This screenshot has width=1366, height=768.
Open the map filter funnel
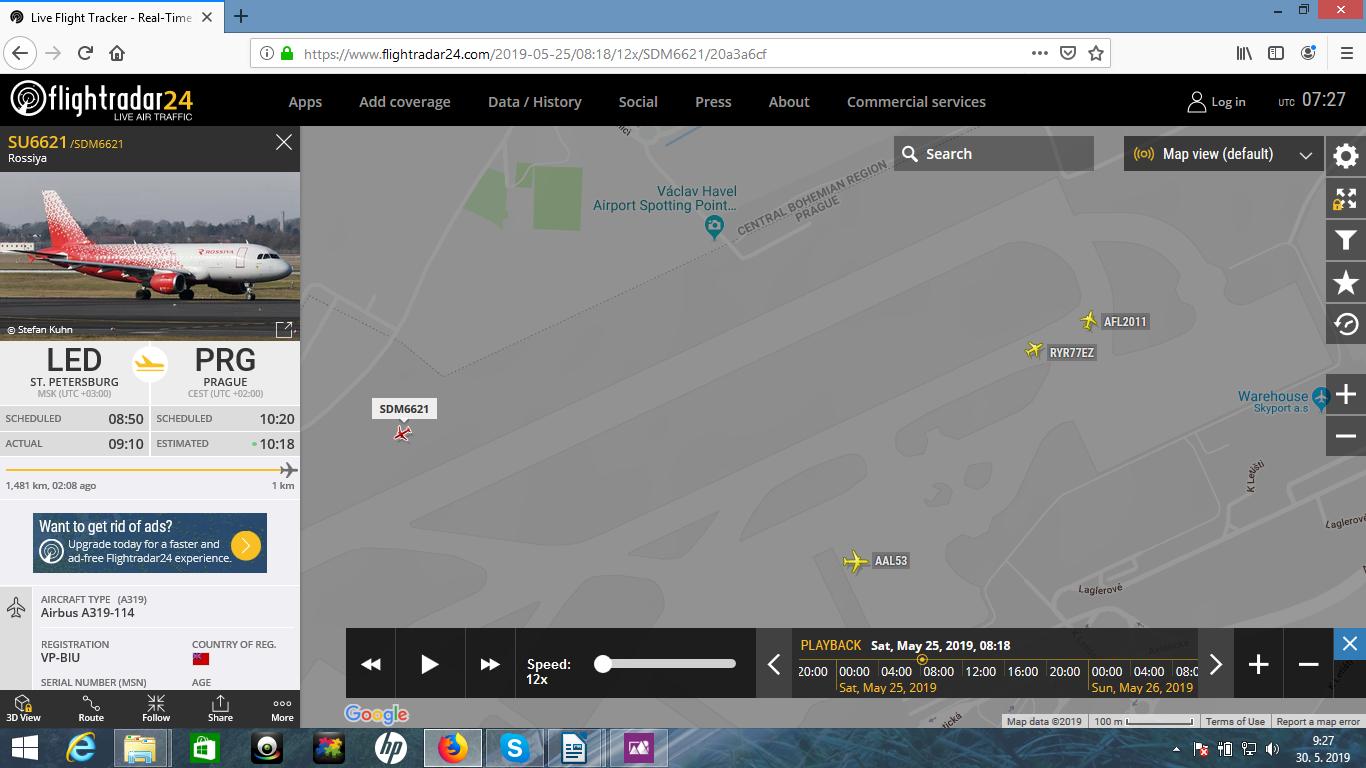(1346, 240)
